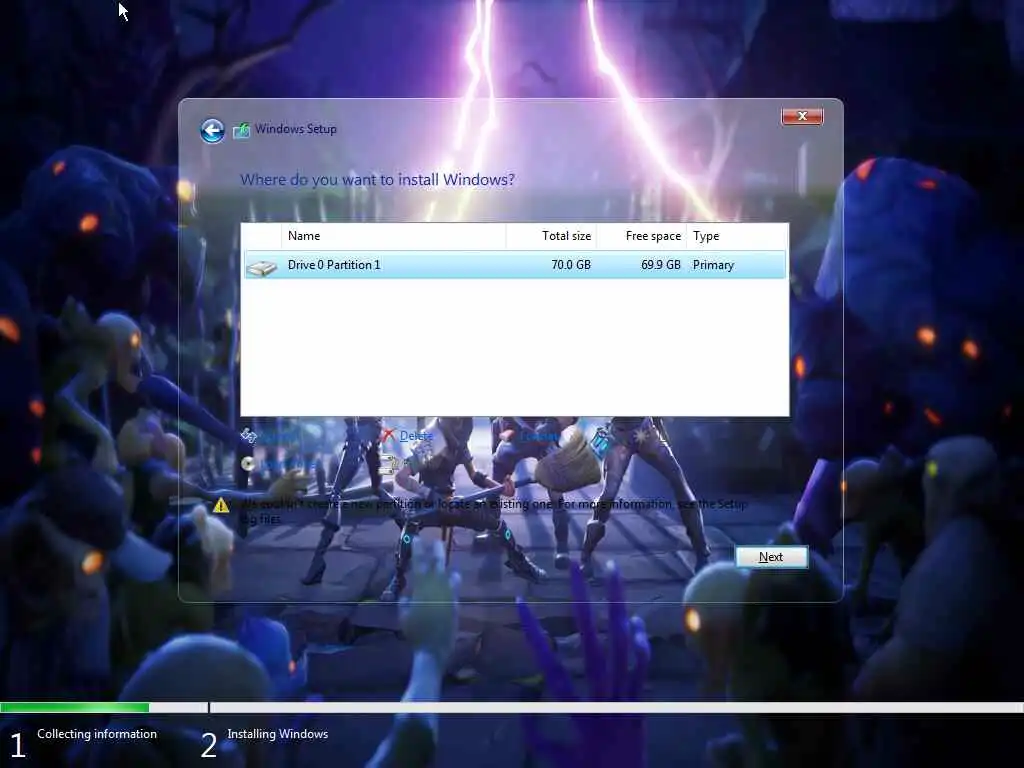Image resolution: width=1024 pixels, height=768 pixels.
Task: Select the Drive 0 Partition 1 row
Action: [515, 264]
